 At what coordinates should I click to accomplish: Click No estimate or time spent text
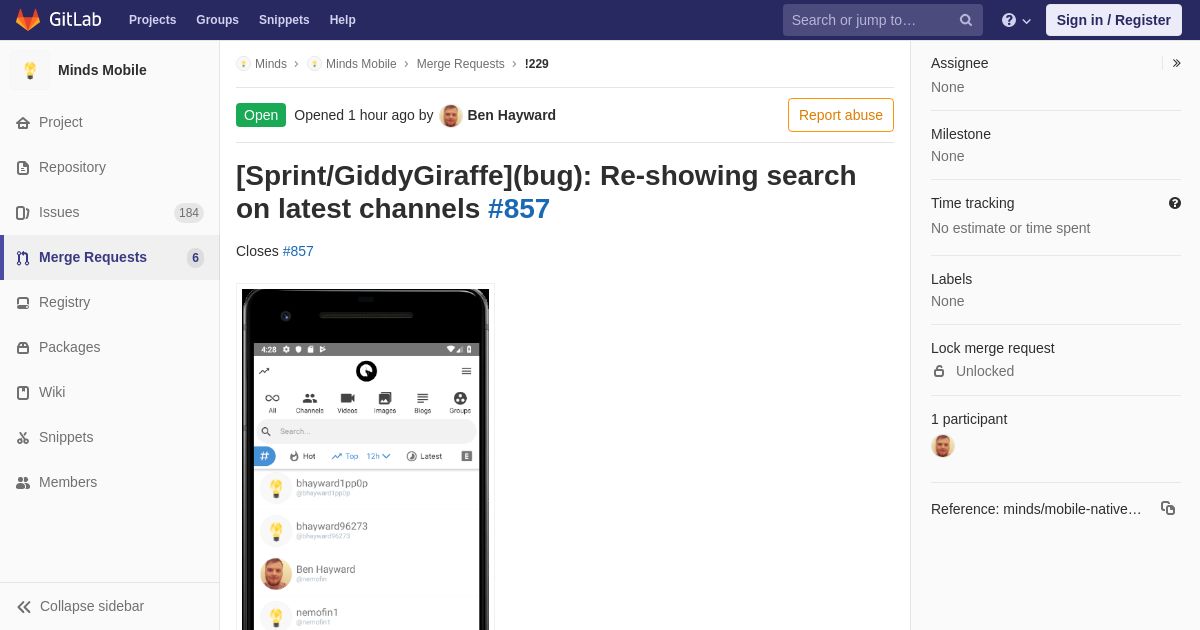coord(1011,228)
